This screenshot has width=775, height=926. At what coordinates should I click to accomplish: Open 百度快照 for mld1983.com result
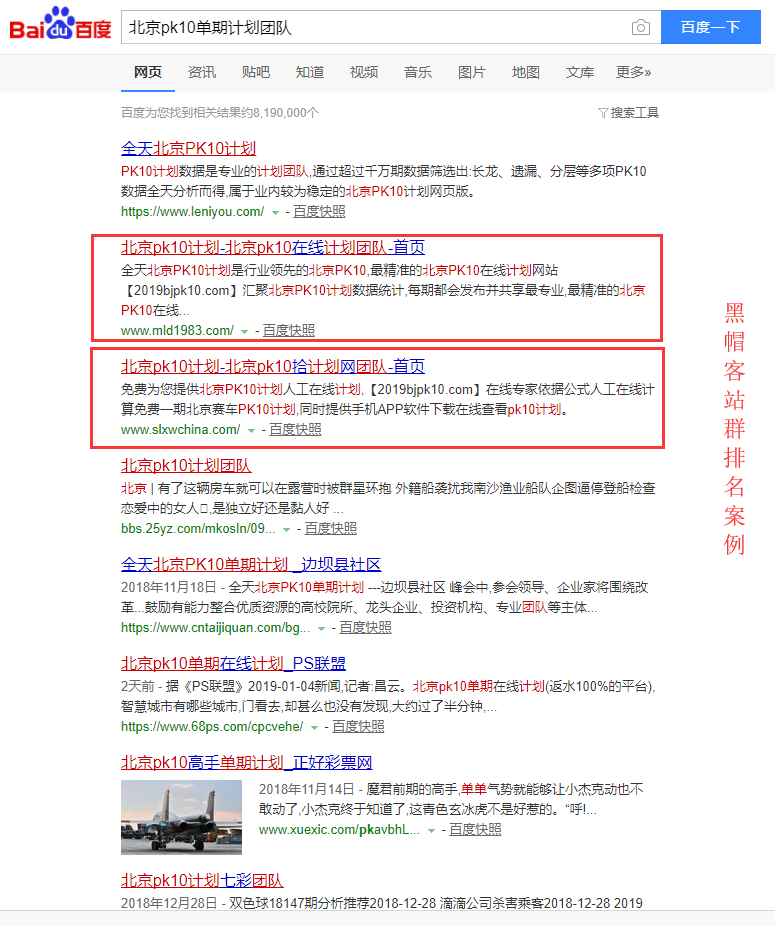tap(289, 331)
